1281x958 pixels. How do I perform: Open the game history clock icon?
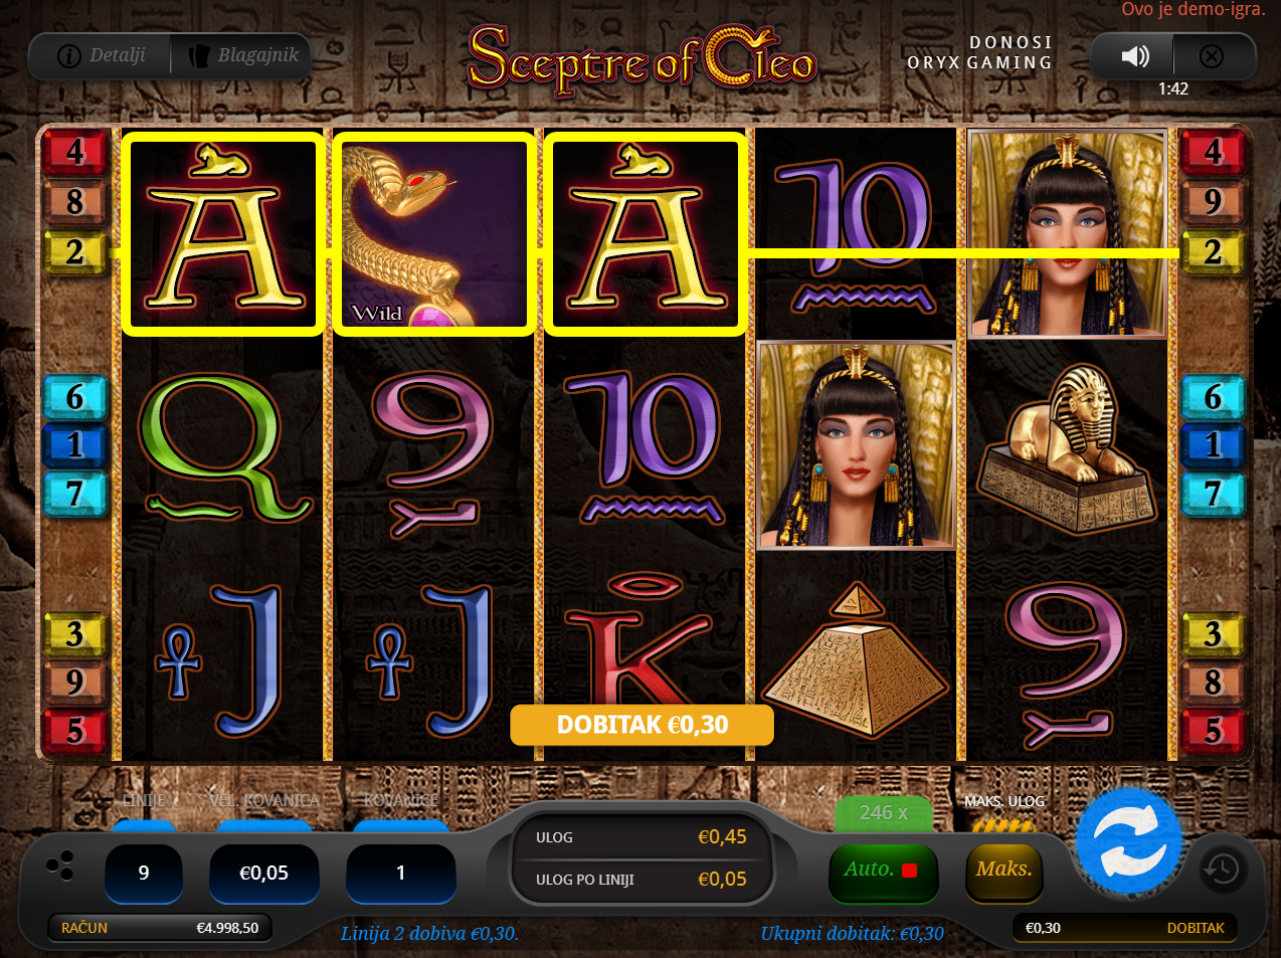(1222, 869)
